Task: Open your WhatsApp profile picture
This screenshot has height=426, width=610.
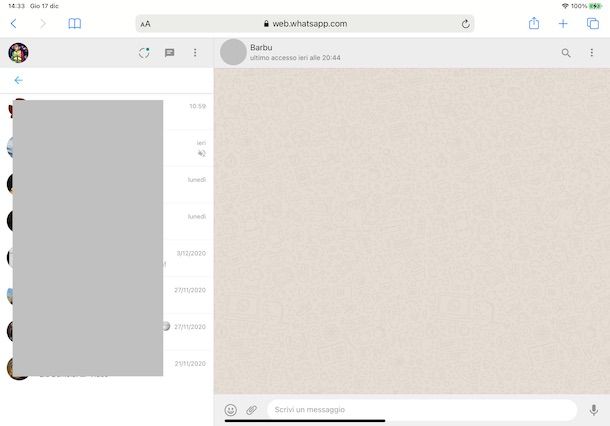Action: click(18, 53)
